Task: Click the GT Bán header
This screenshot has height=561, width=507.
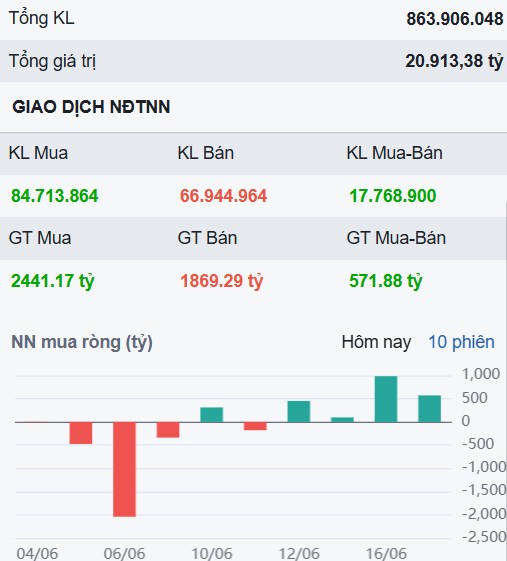Action: pyautogui.click(x=207, y=238)
